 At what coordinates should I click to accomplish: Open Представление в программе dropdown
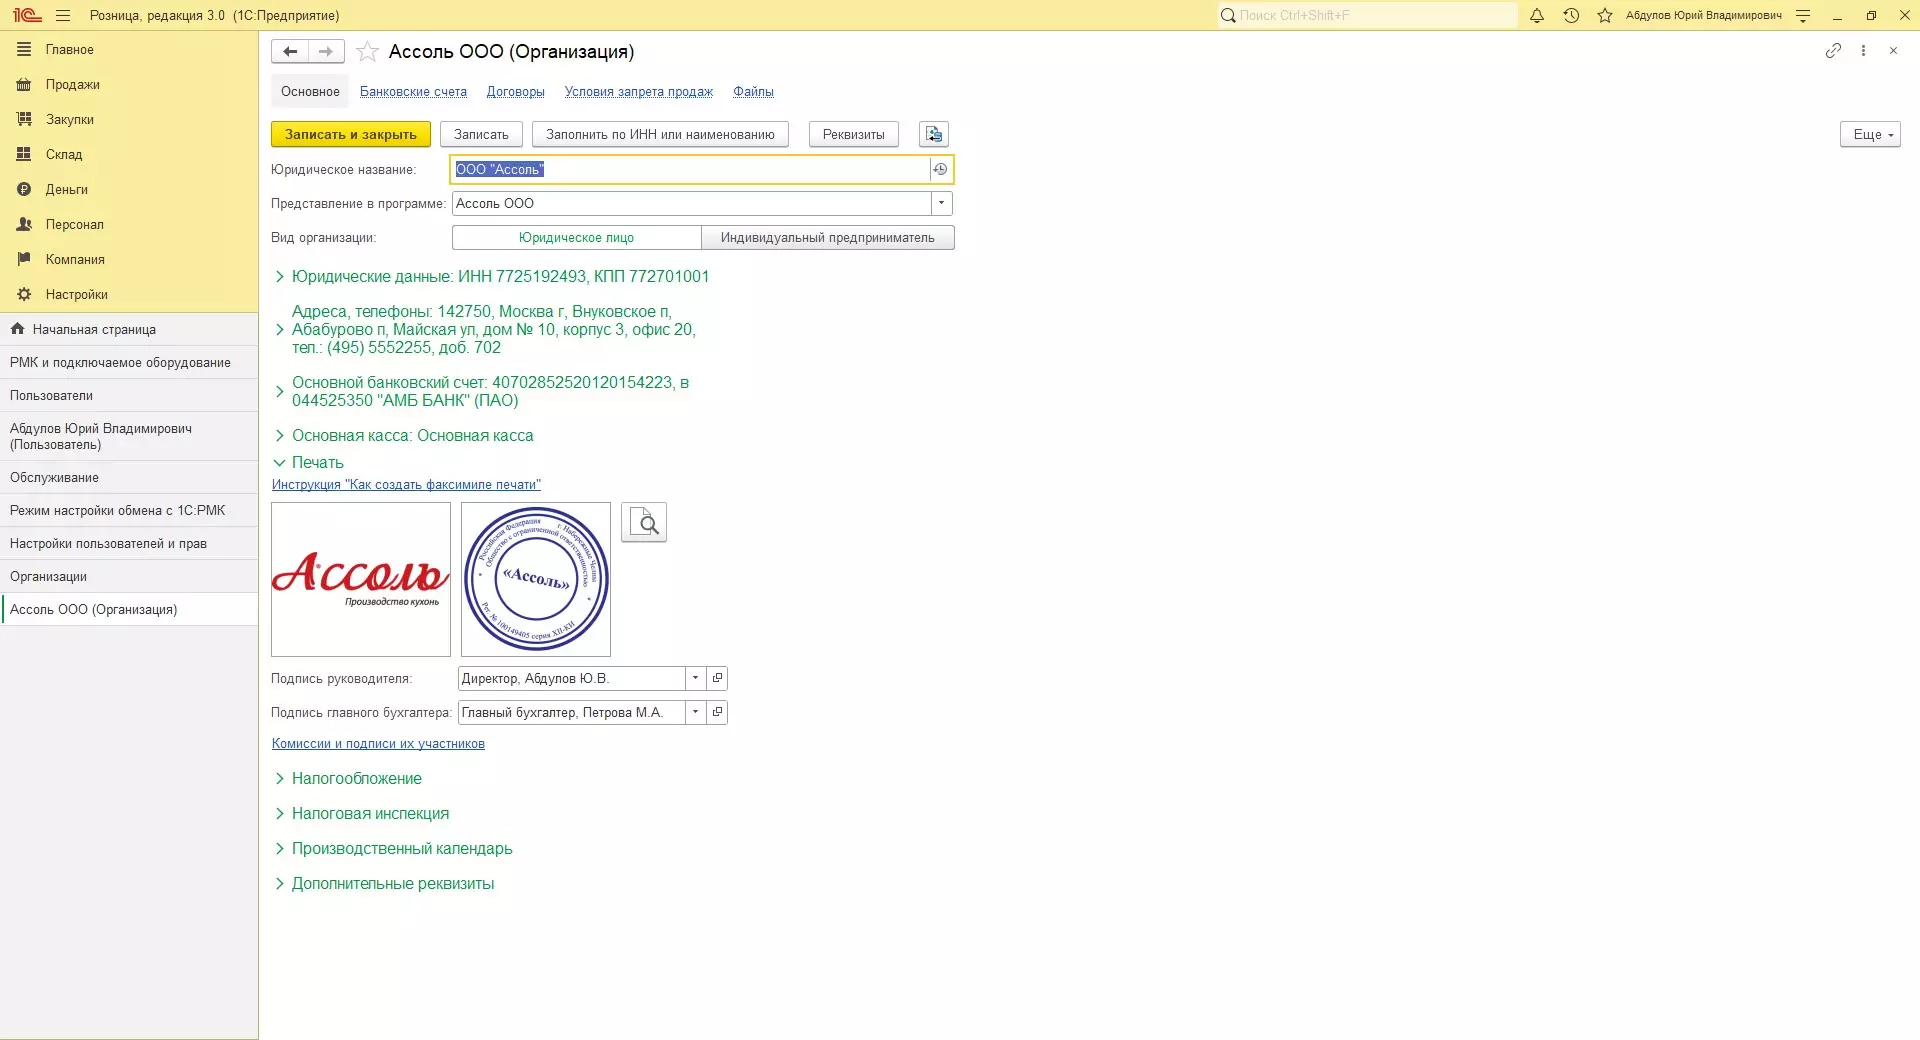941,203
